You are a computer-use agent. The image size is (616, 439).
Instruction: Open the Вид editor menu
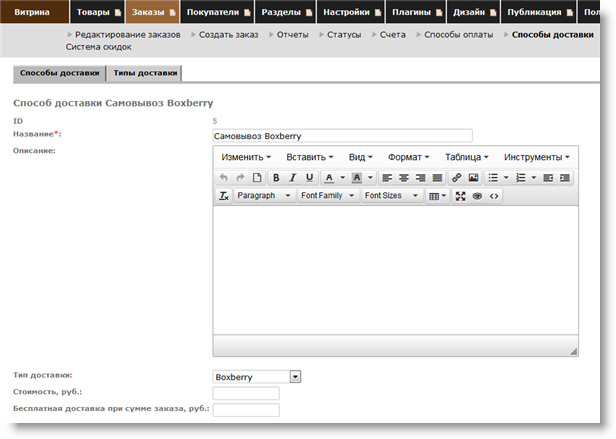tap(361, 157)
